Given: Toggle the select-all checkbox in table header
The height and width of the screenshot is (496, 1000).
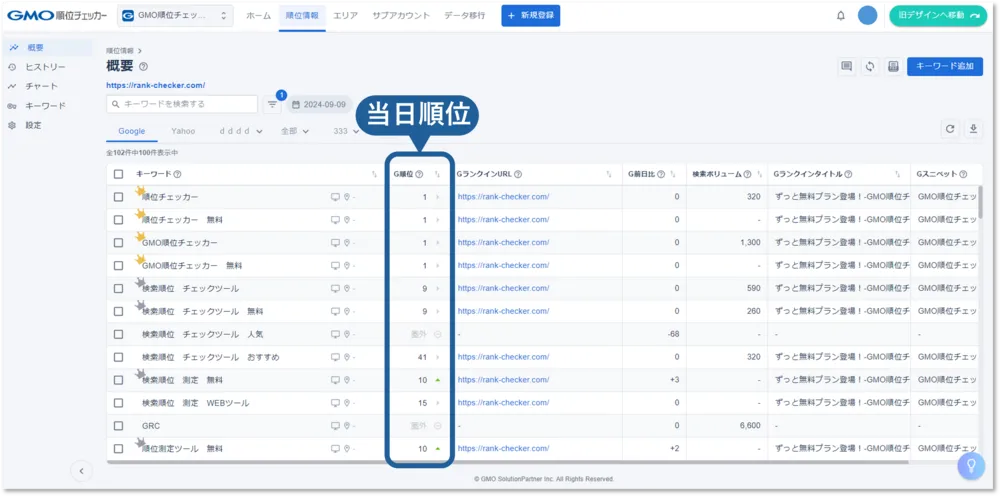Looking at the screenshot, I should coord(119,174).
